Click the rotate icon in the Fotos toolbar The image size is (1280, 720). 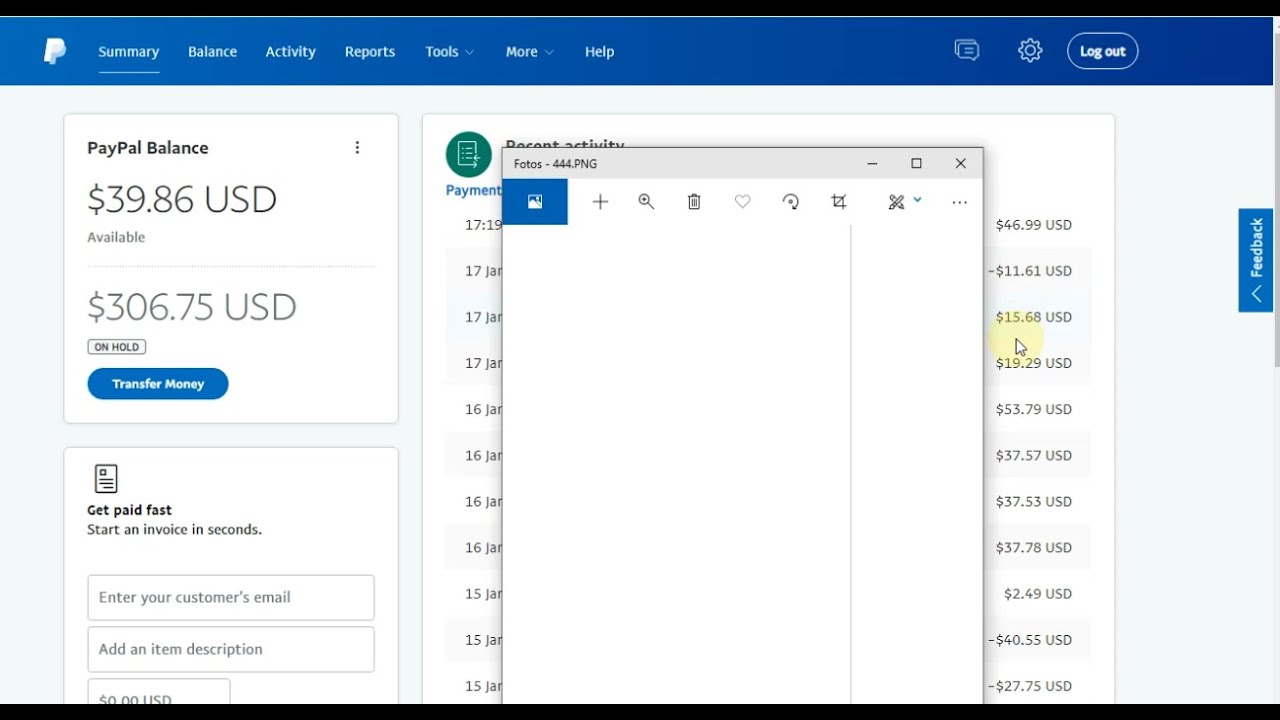coord(790,202)
